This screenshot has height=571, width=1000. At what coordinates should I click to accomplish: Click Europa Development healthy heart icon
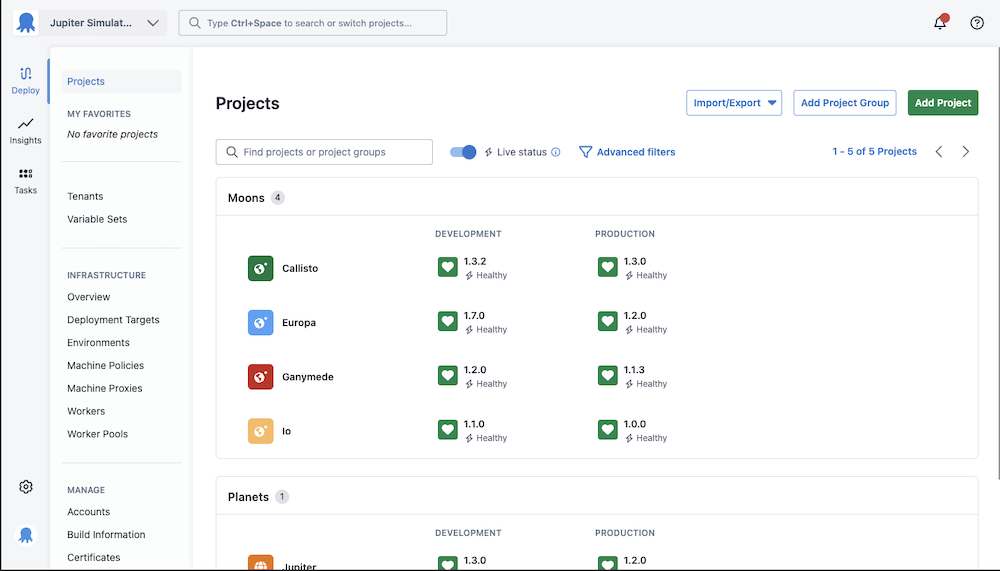(x=448, y=321)
